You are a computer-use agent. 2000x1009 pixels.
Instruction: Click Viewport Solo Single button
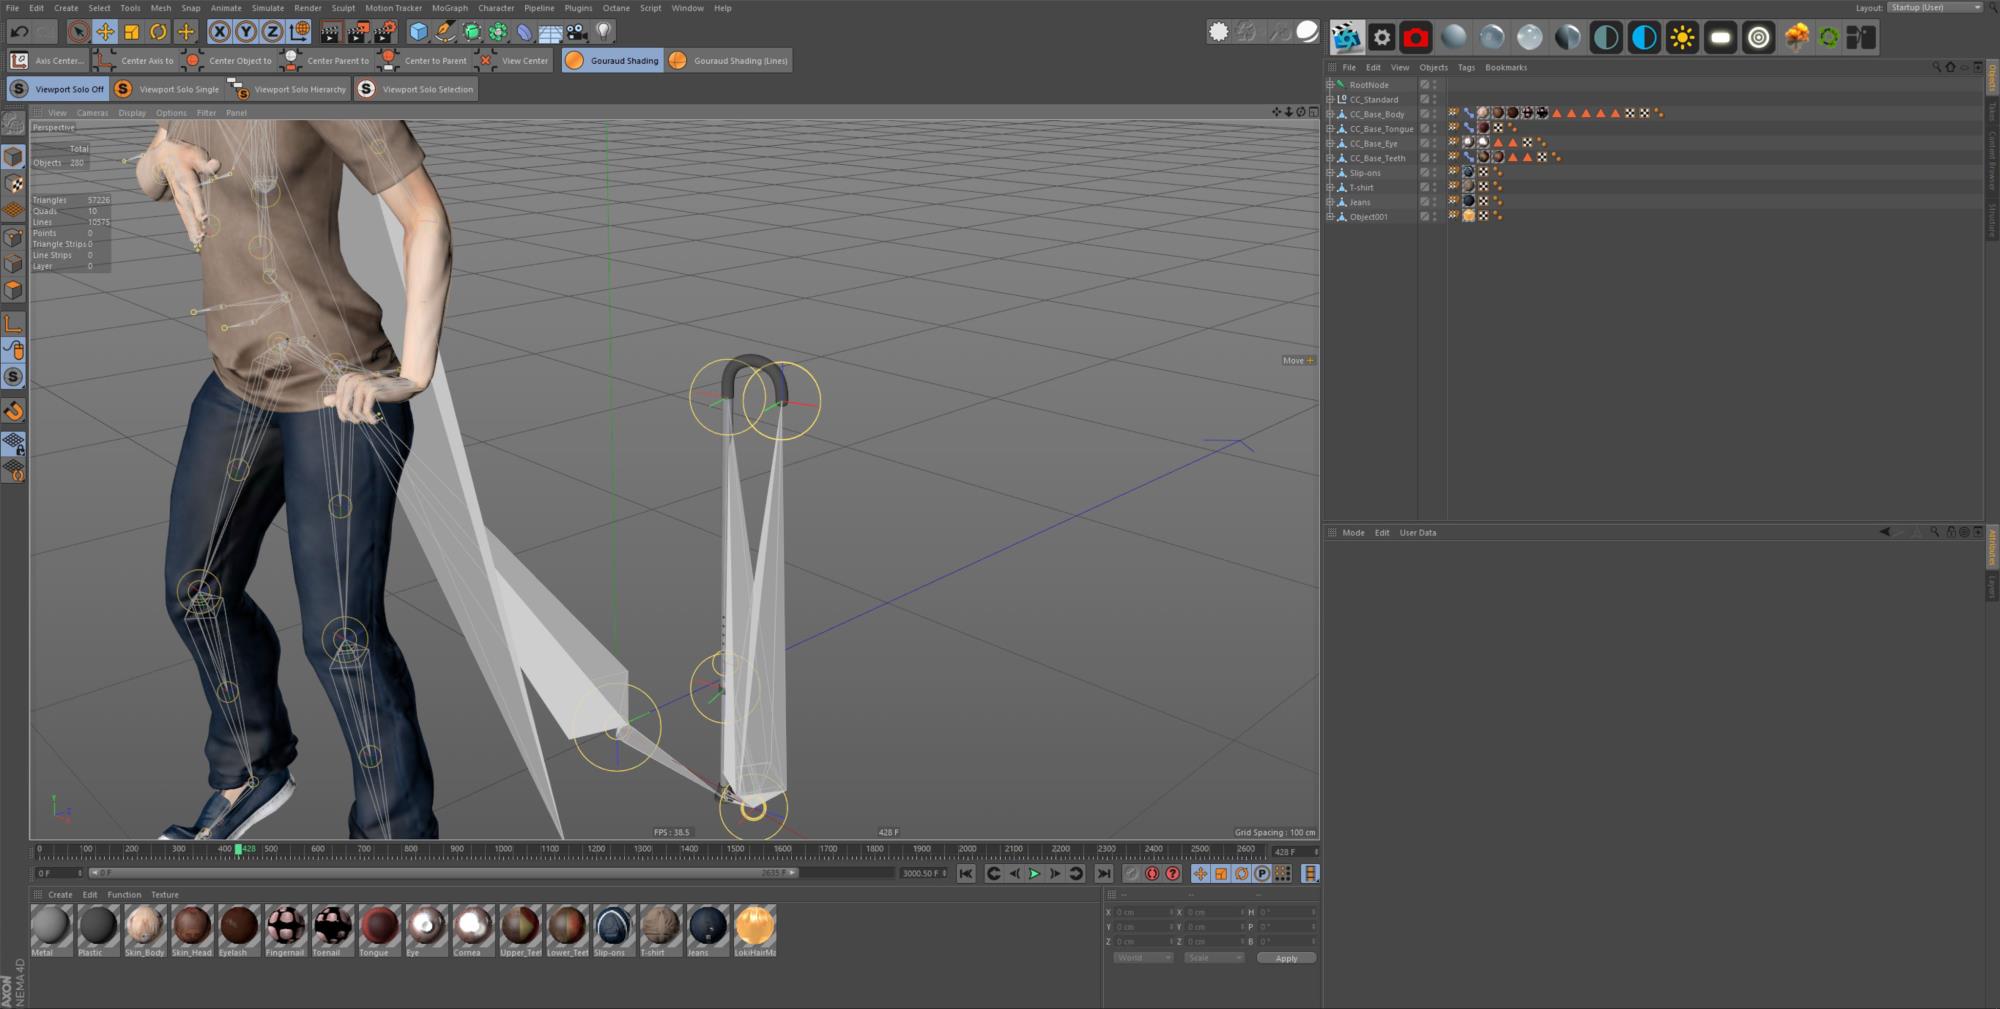[167, 89]
